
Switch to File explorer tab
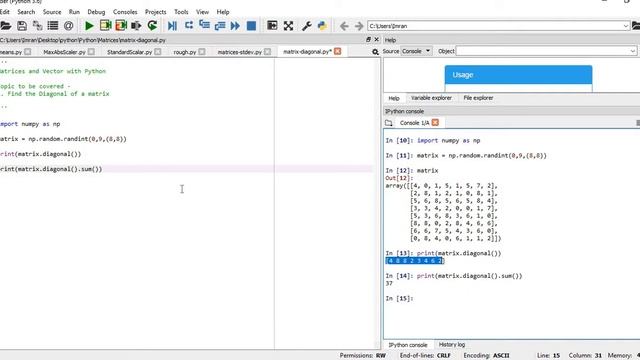(x=478, y=98)
